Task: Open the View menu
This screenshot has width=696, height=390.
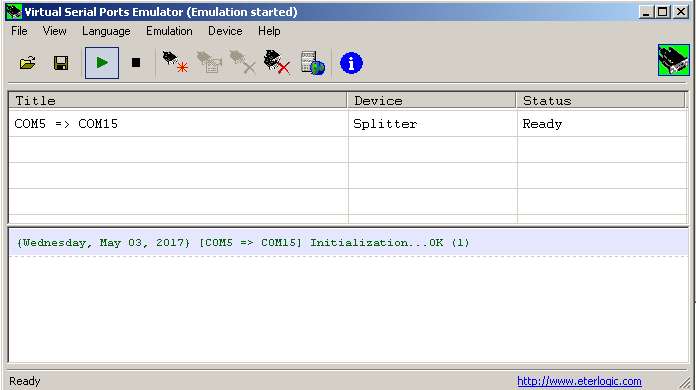Action: click(x=55, y=31)
